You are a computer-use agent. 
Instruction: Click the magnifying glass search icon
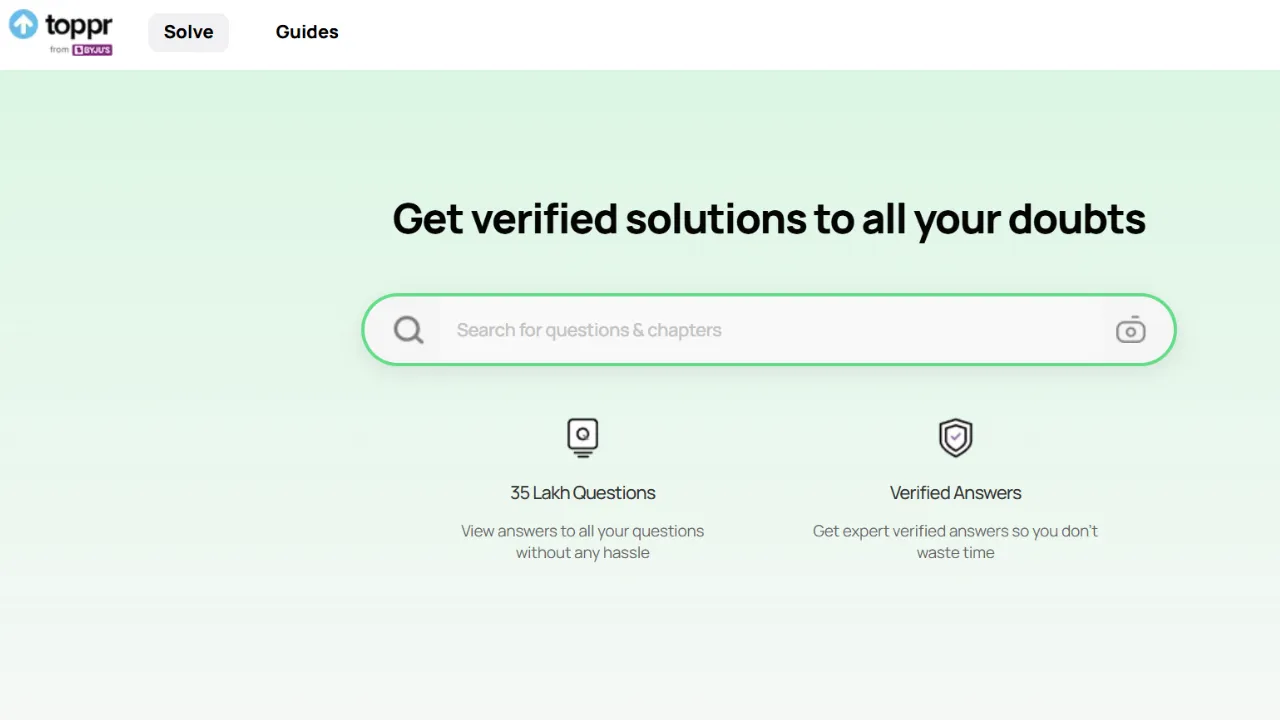(x=408, y=330)
